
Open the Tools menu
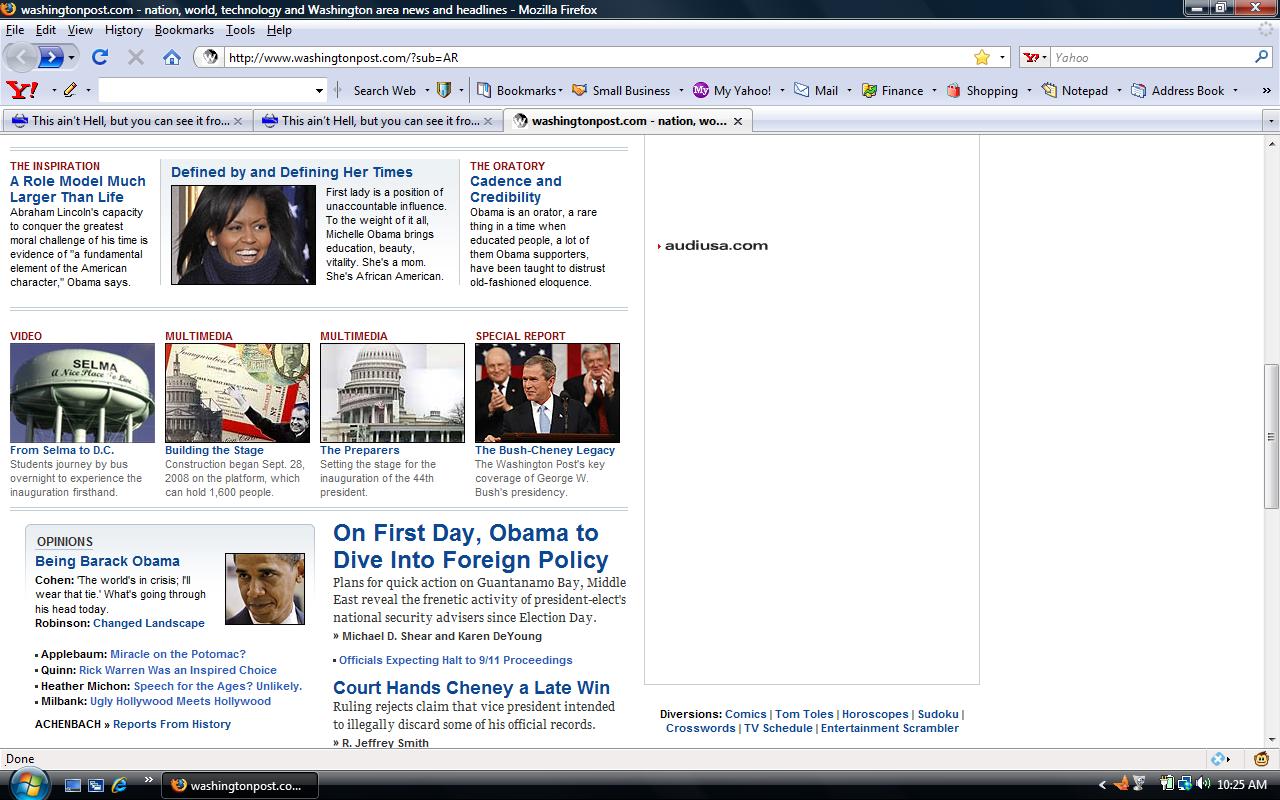coord(240,30)
